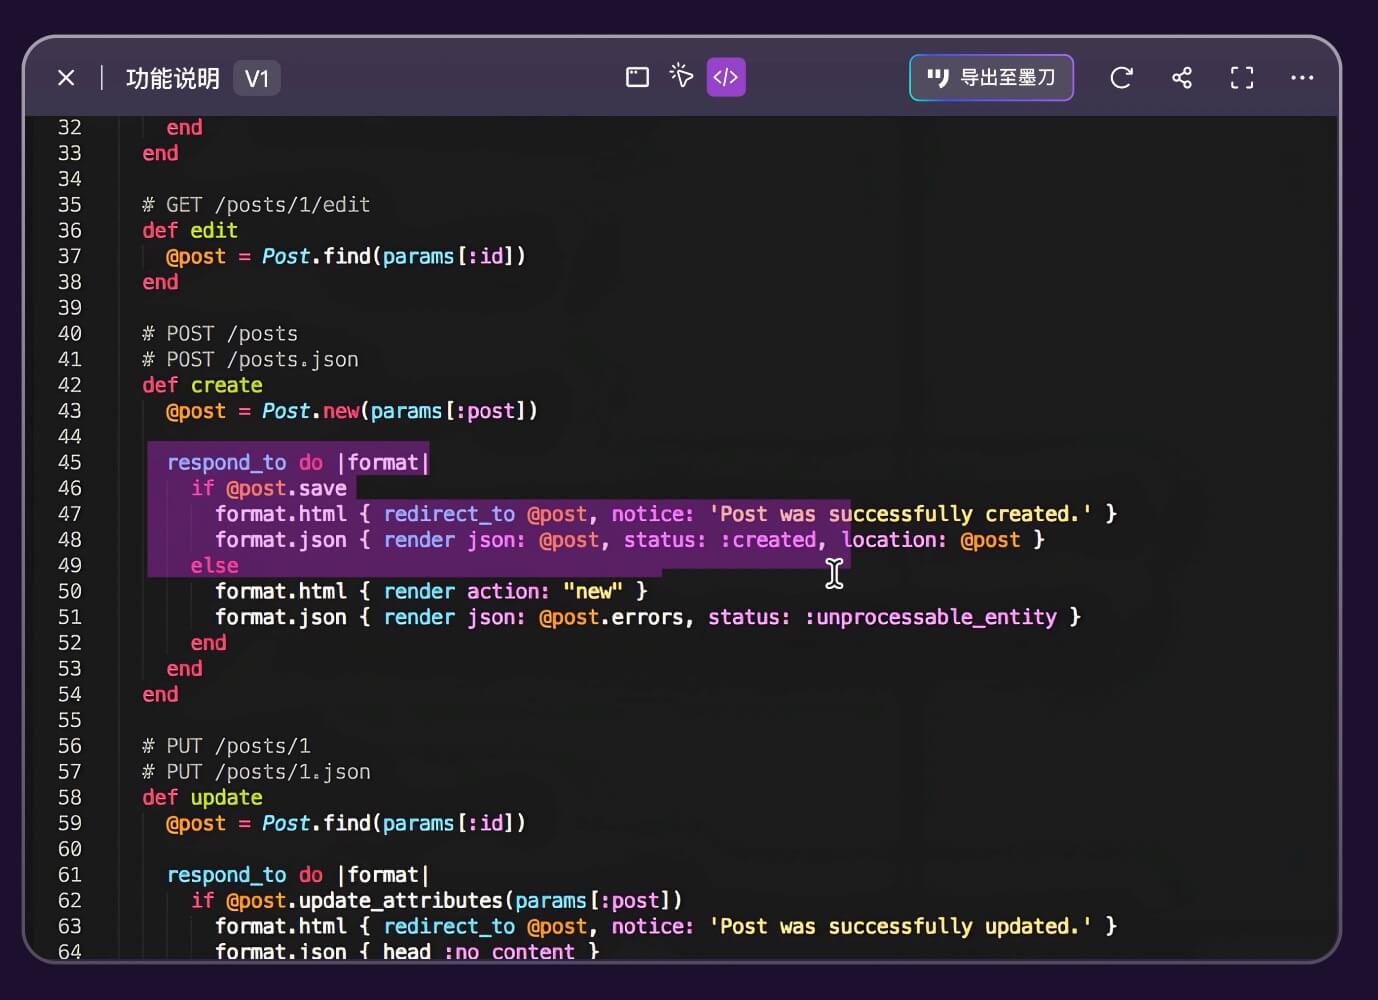Click the "def update" method definition
This screenshot has width=1378, height=1000.
[x=202, y=797]
